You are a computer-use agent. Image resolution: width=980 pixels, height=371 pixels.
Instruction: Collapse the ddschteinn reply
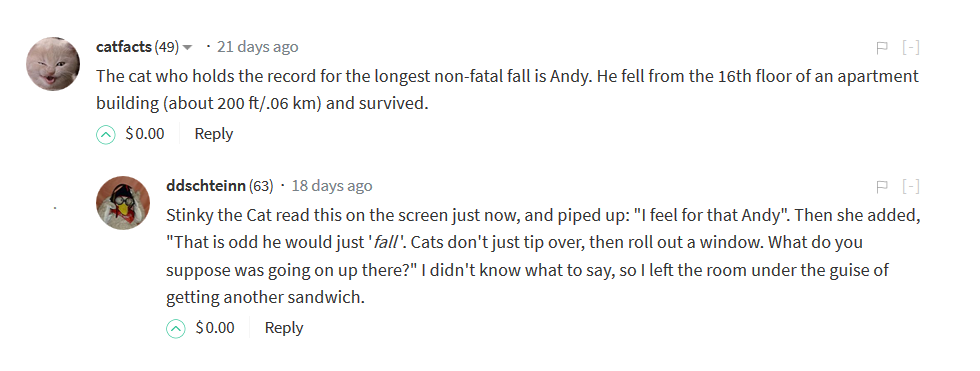pyautogui.click(x=911, y=186)
